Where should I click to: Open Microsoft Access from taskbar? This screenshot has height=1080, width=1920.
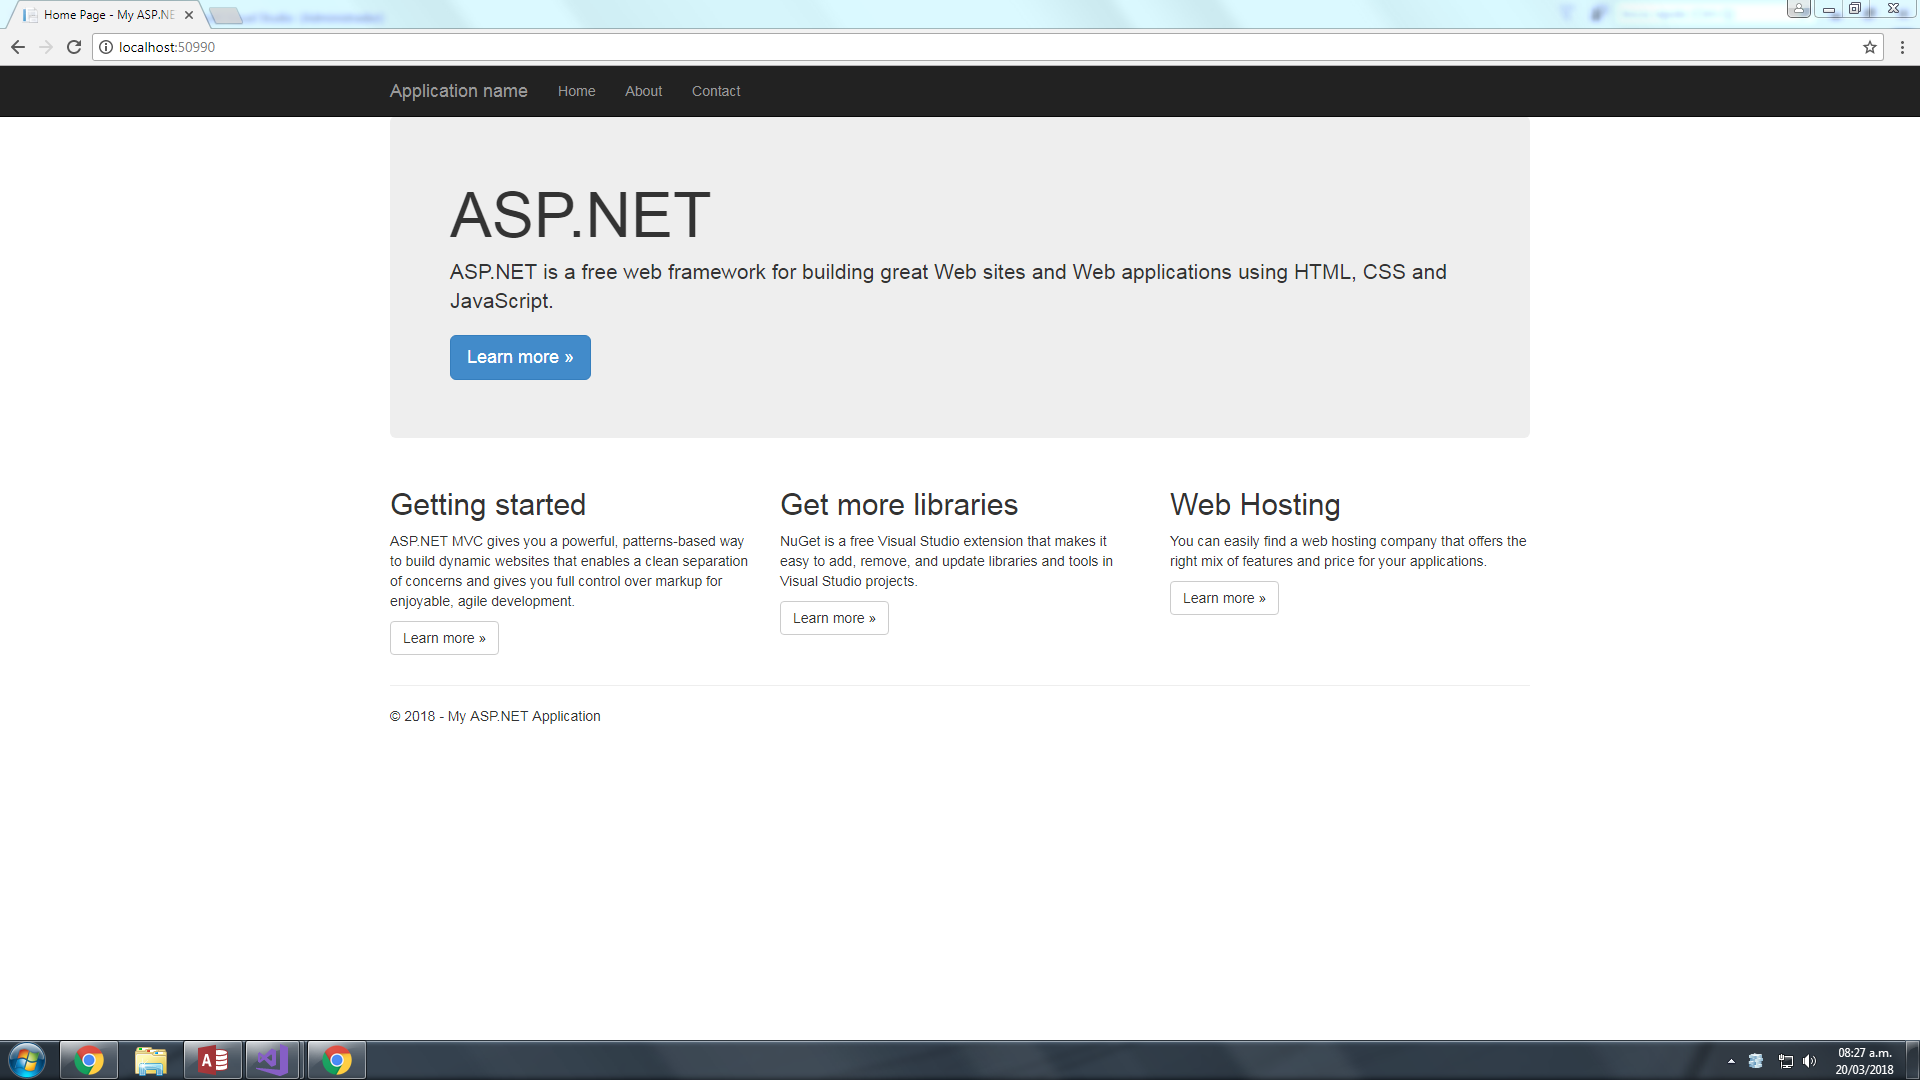click(x=213, y=1060)
